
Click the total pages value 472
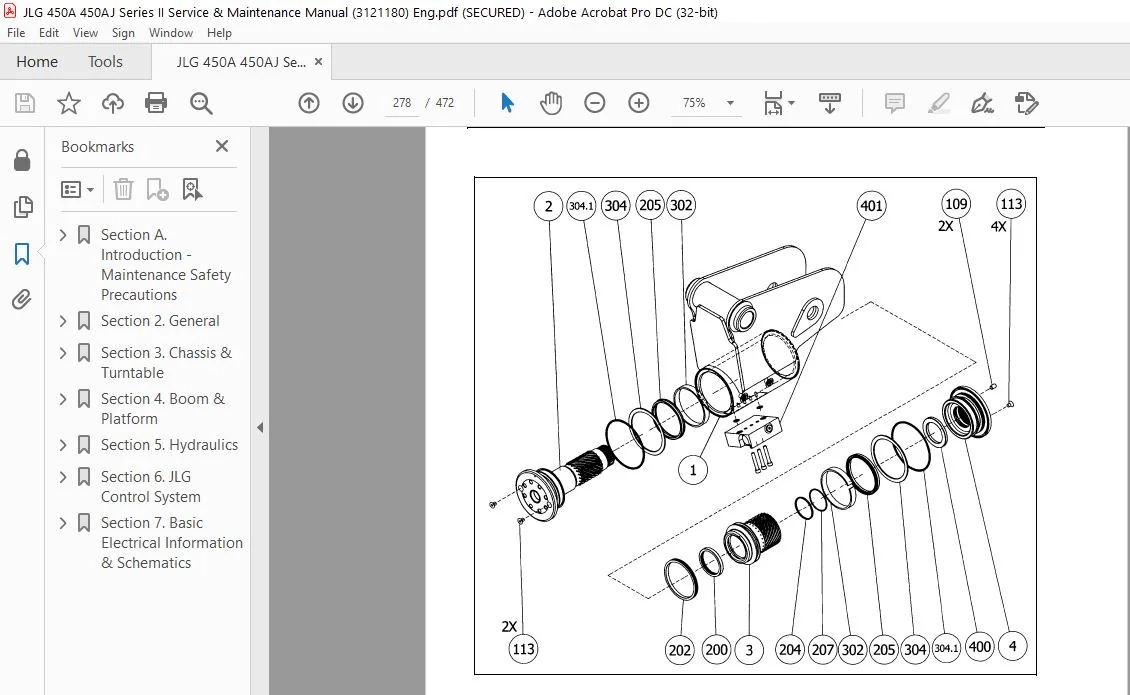(x=445, y=103)
